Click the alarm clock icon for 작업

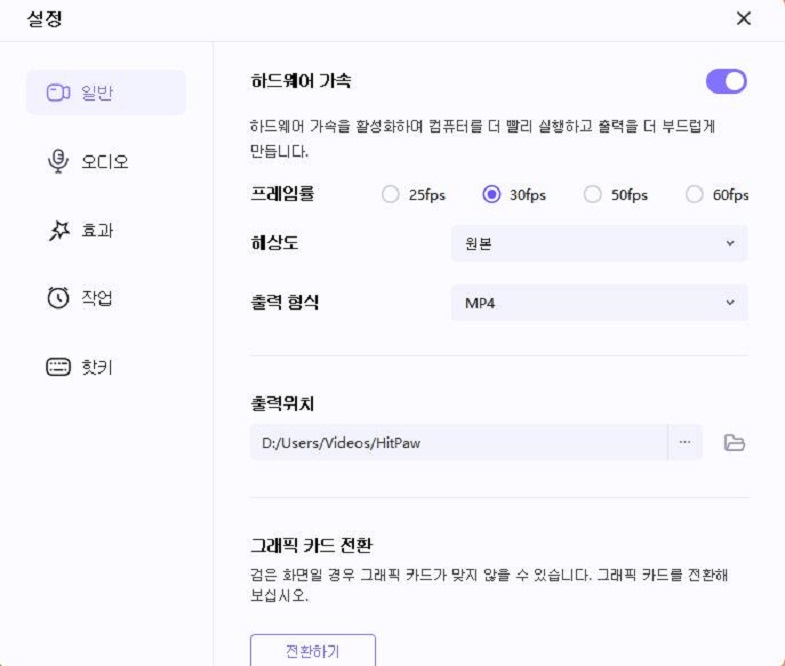coord(58,298)
